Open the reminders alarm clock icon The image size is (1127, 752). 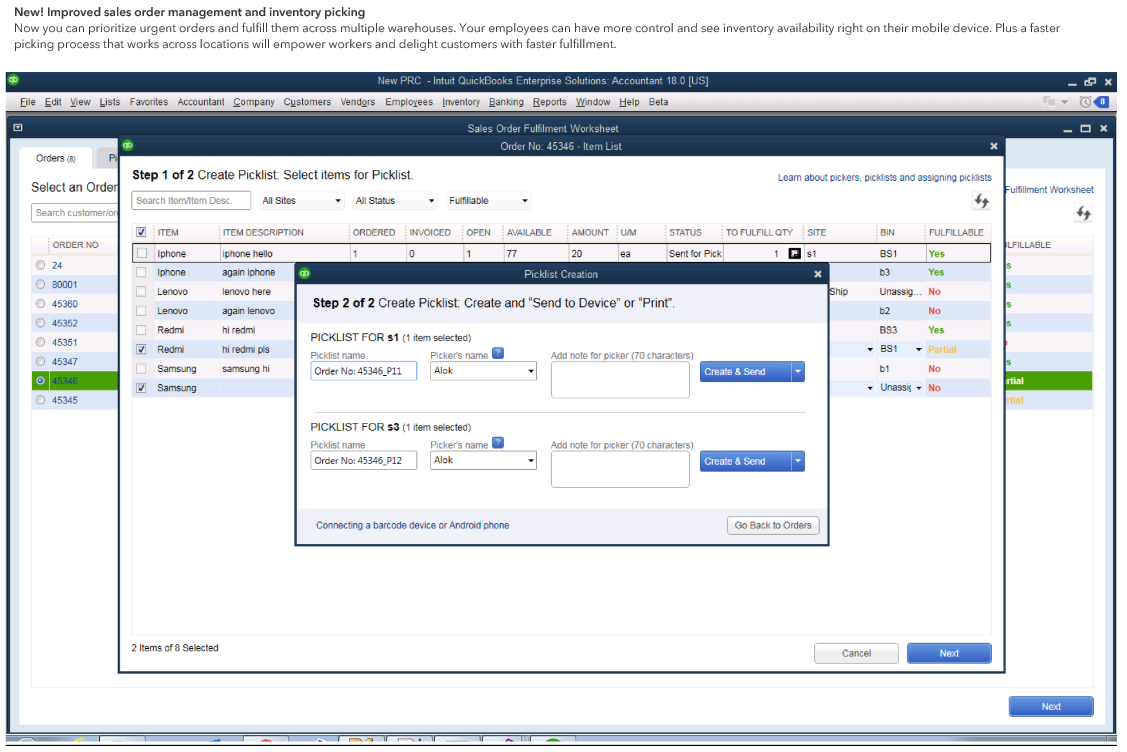click(1085, 102)
